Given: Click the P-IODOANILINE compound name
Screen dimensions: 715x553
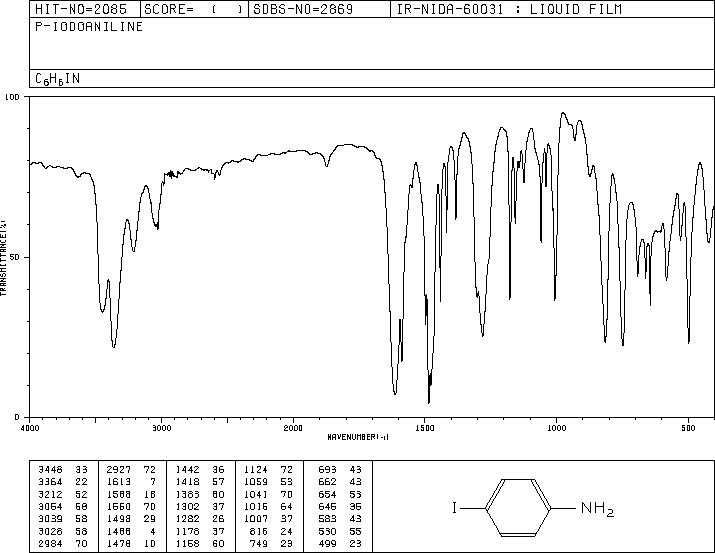Looking at the screenshot, I should tap(89, 27).
